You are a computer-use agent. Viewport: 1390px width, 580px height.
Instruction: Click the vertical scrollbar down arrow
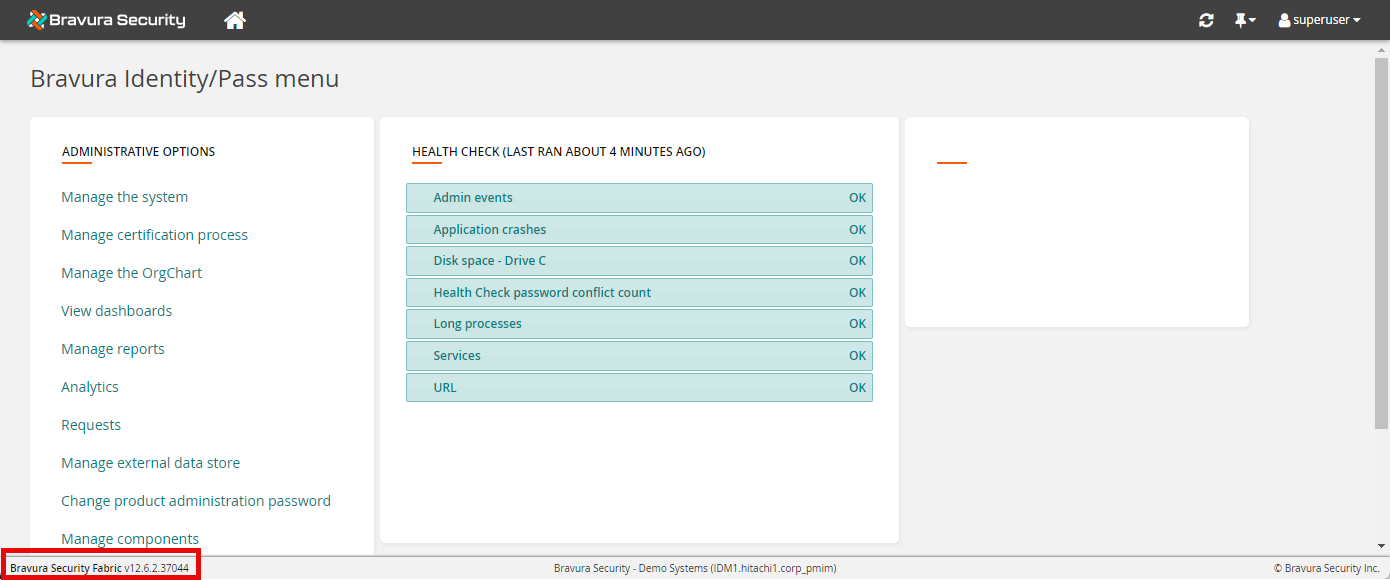(1382, 546)
